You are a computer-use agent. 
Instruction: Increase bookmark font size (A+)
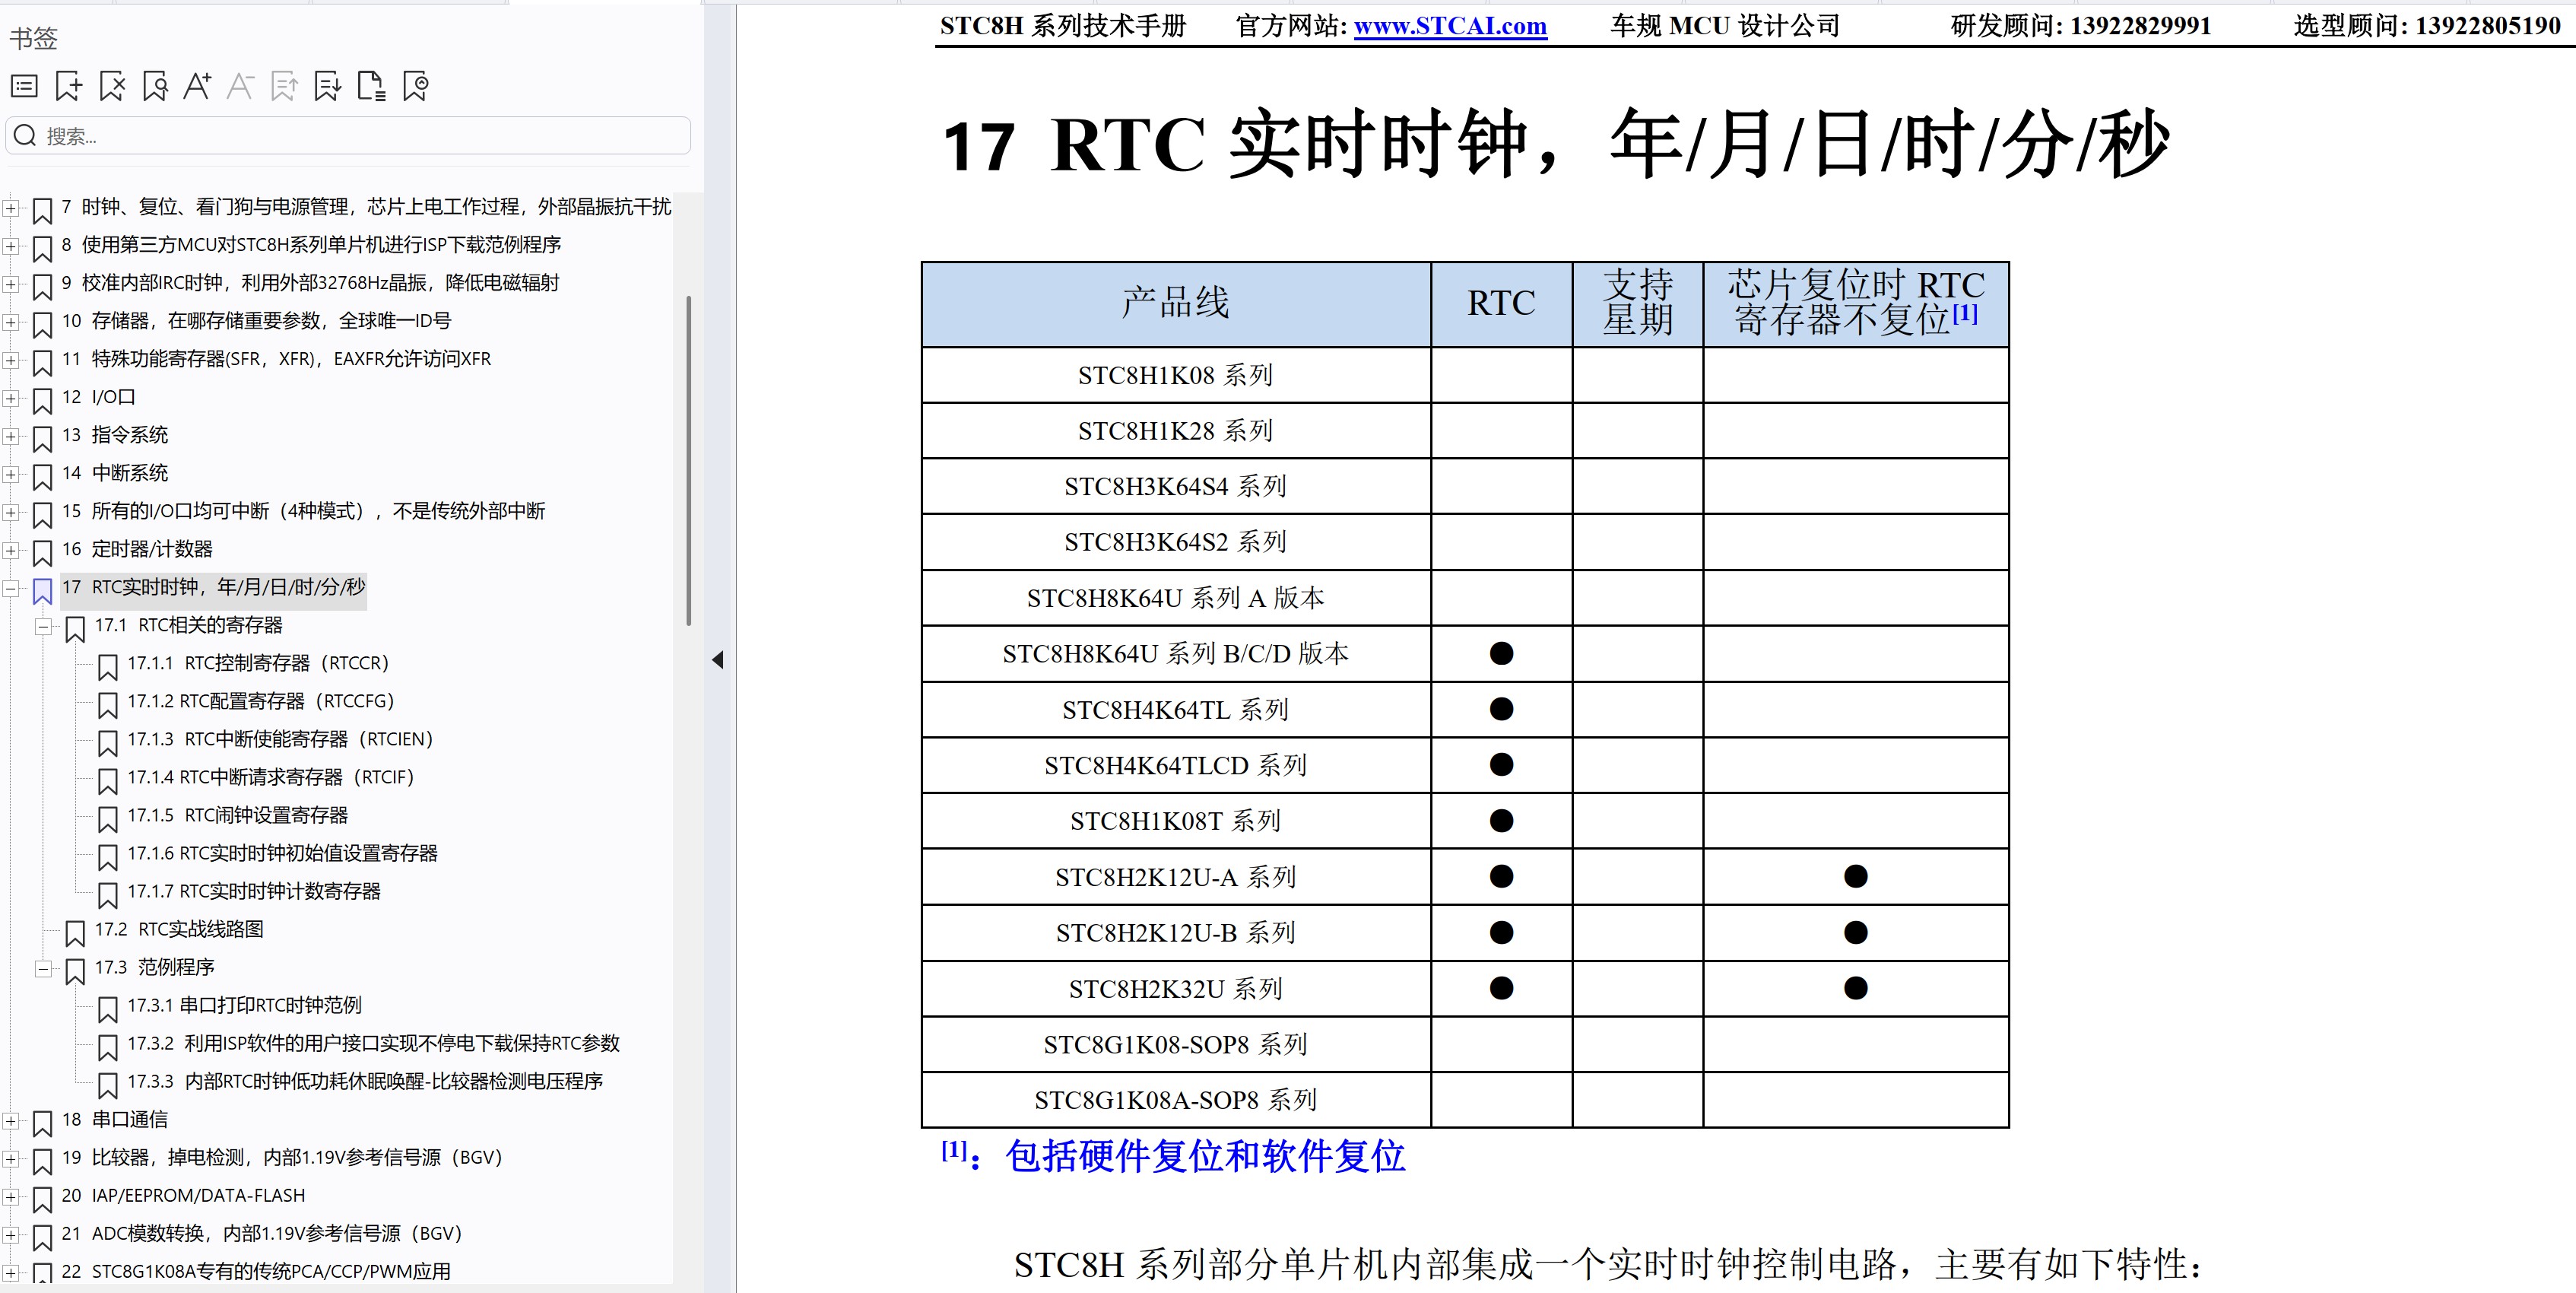197,87
